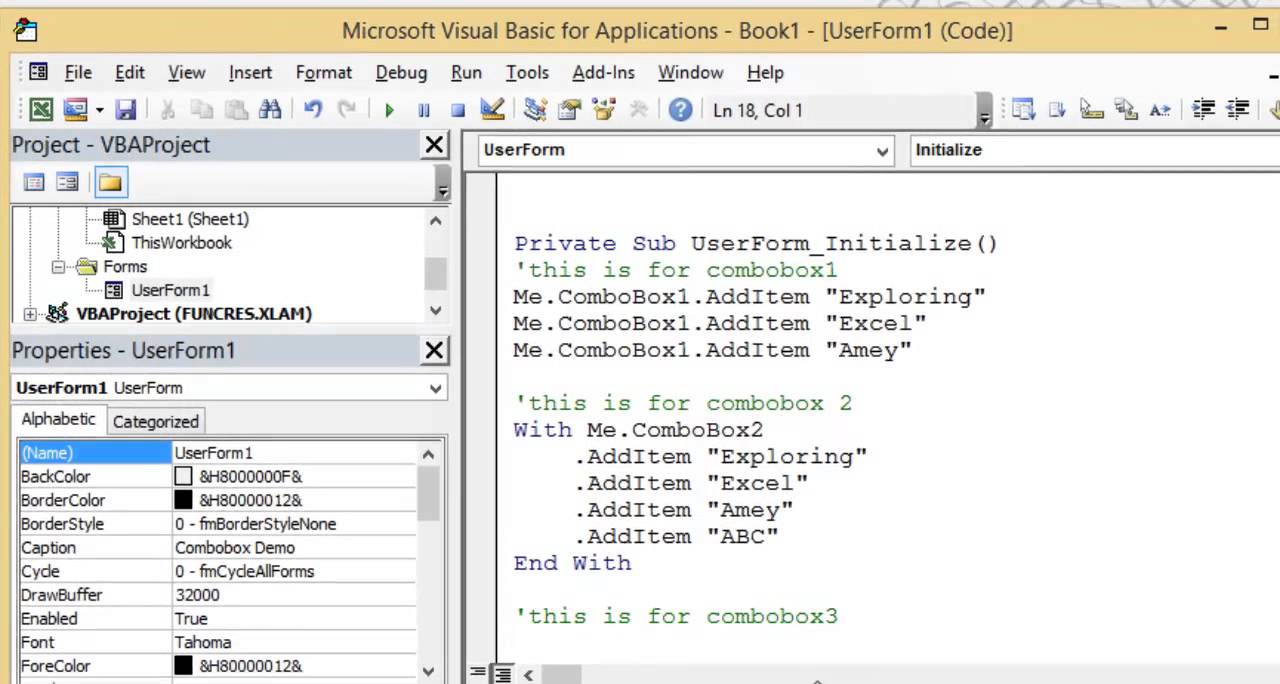Open the Edit menu
This screenshot has width=1280, height=684.
[129, 73]
